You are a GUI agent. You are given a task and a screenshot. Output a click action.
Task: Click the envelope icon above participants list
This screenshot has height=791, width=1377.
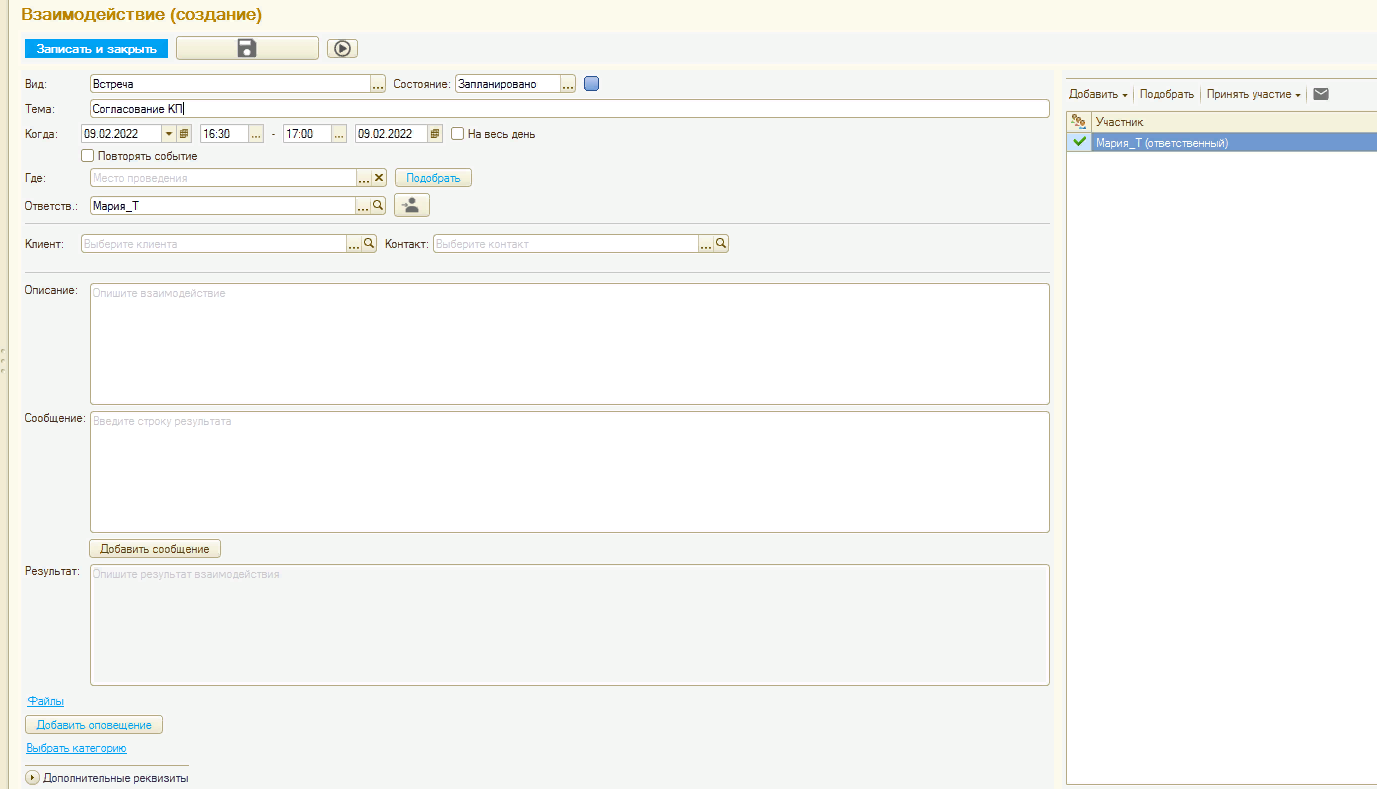pyautogui.click(x=1321, y=94)
